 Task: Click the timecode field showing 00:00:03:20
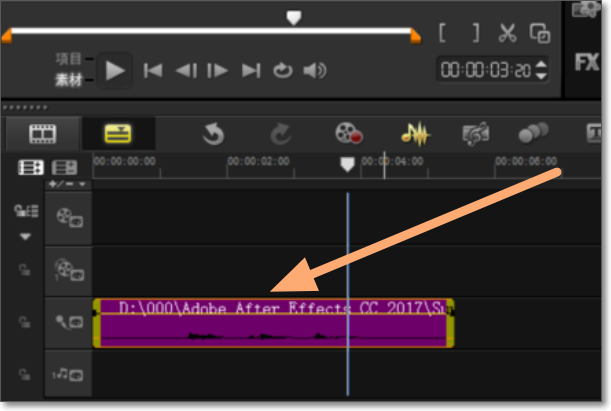point(483,70)
